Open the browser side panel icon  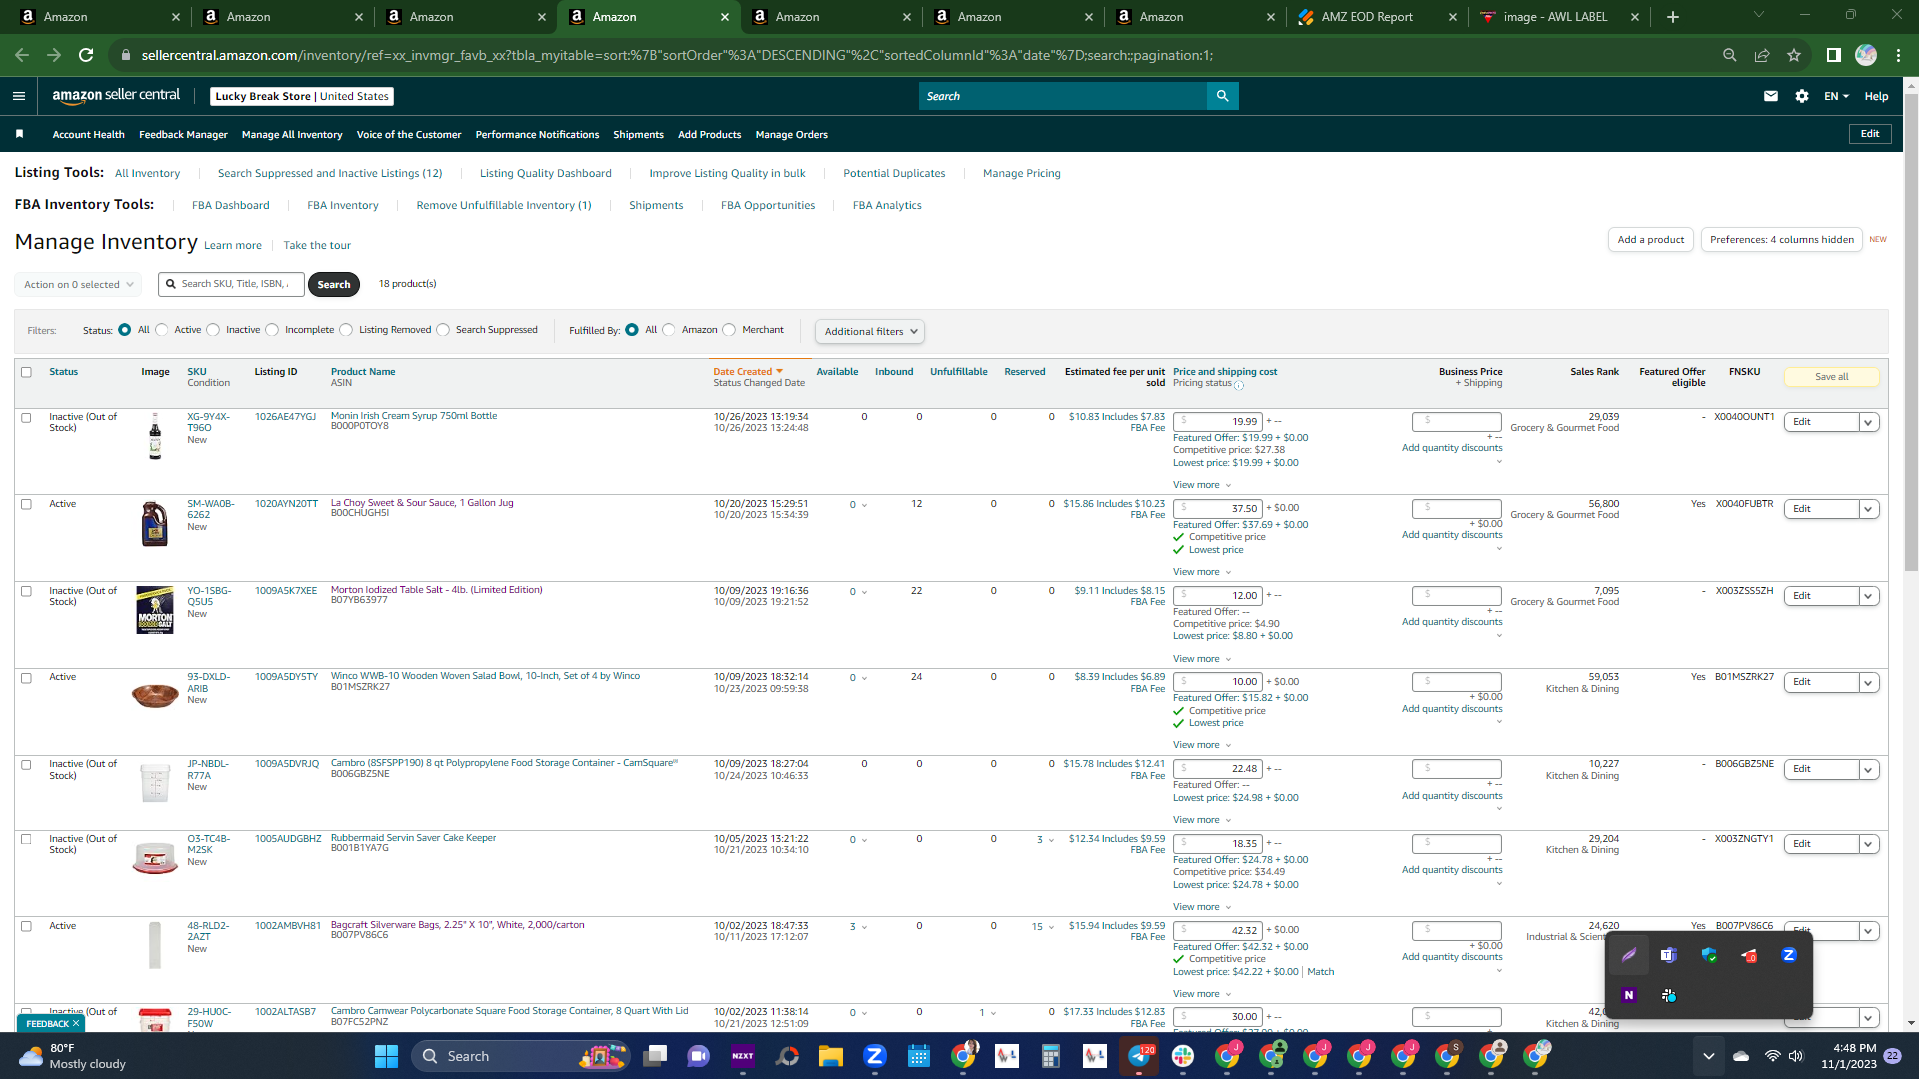[x=1833, y=55]
